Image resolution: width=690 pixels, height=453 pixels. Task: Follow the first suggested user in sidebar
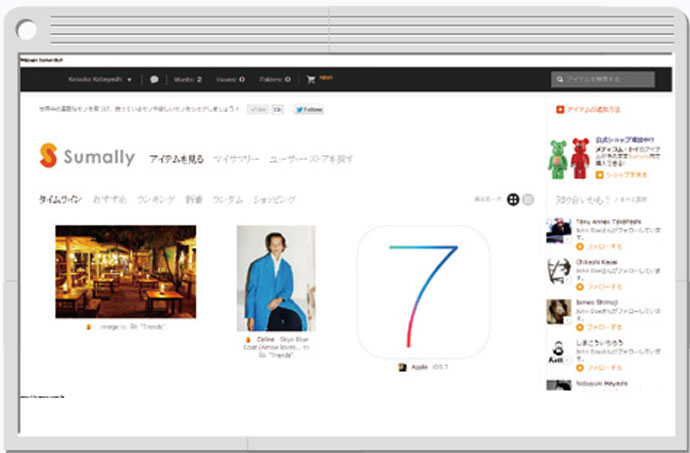tap(600, 247)
